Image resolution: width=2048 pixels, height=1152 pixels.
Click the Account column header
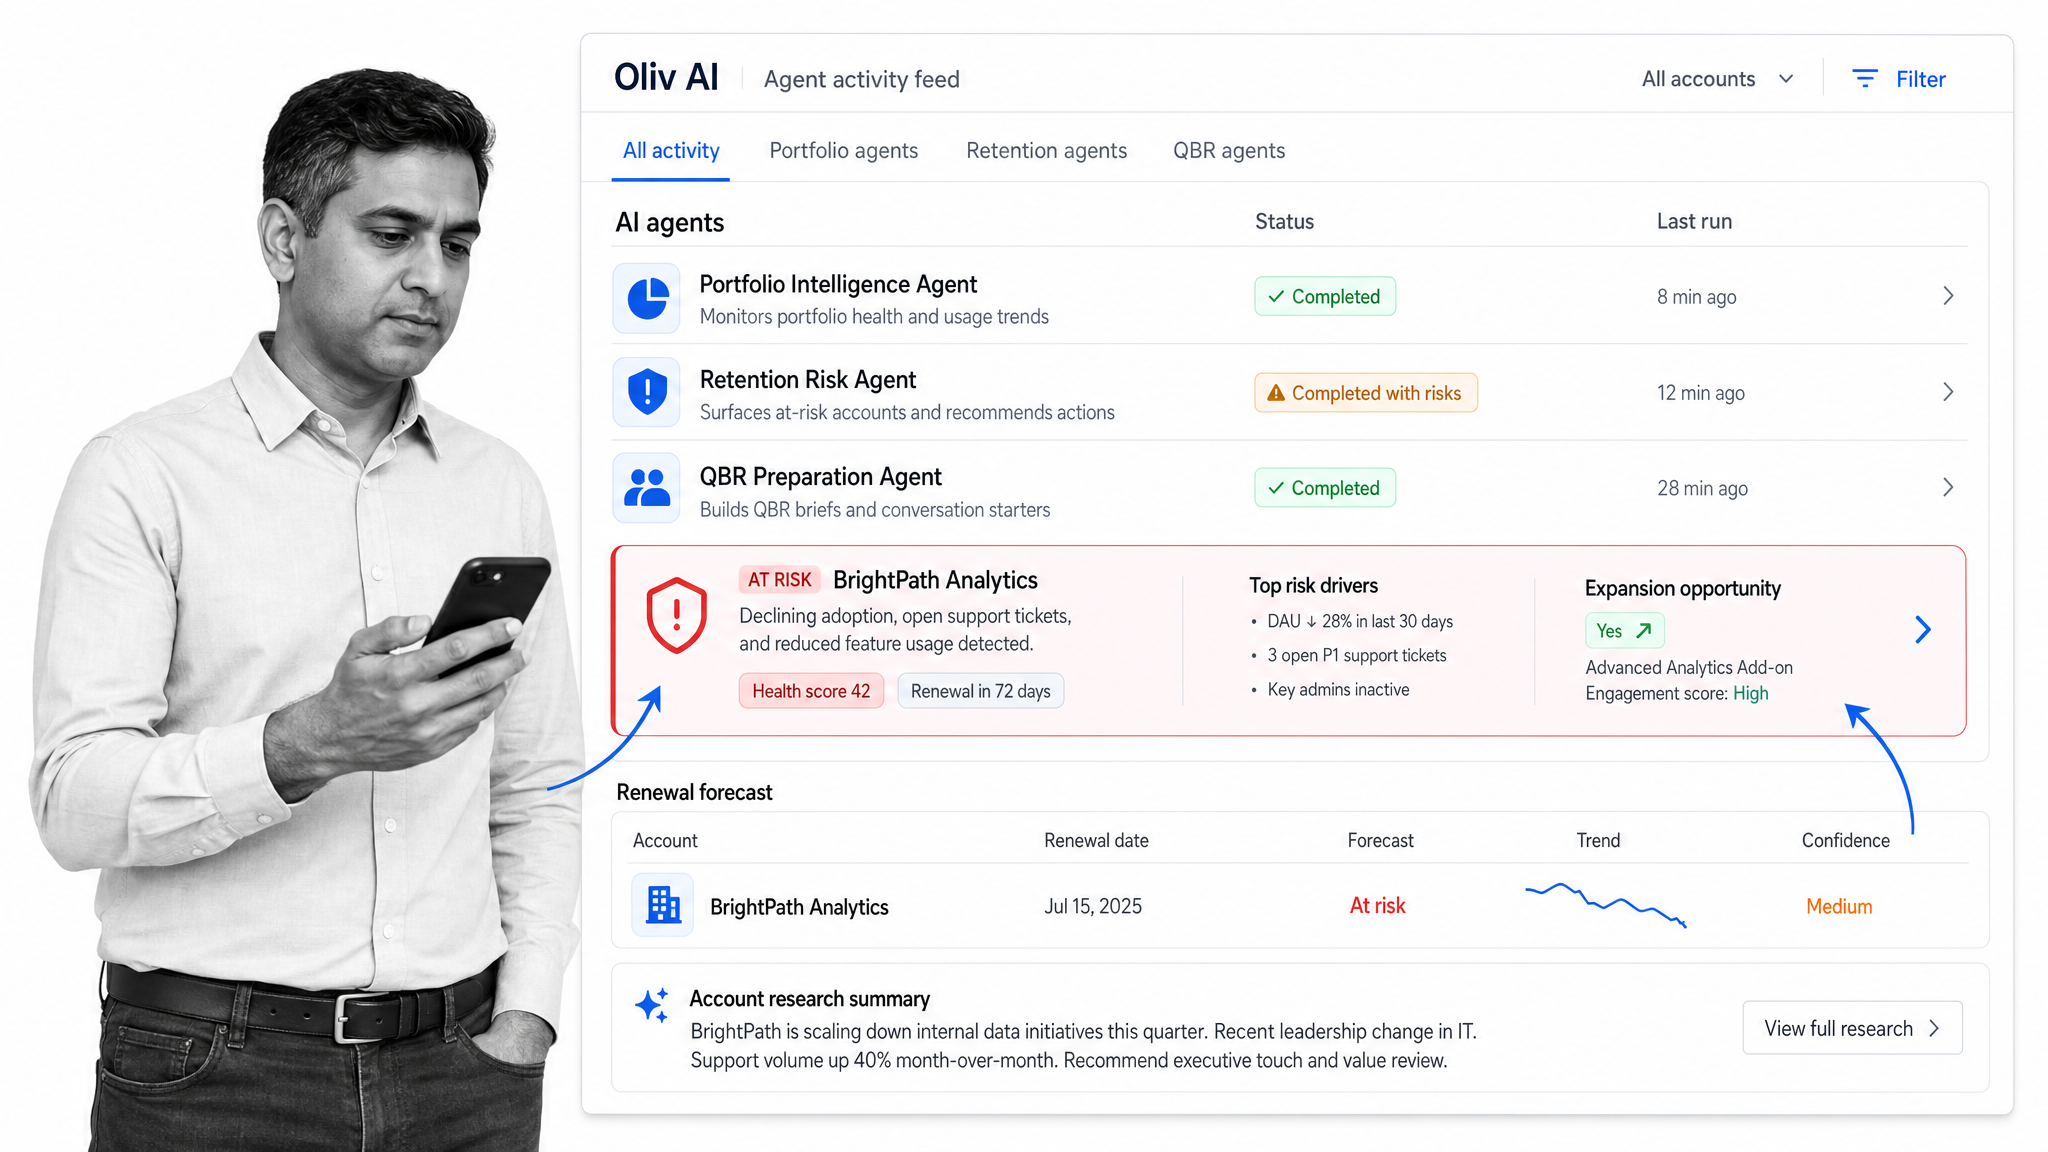(x=665, y=840)
